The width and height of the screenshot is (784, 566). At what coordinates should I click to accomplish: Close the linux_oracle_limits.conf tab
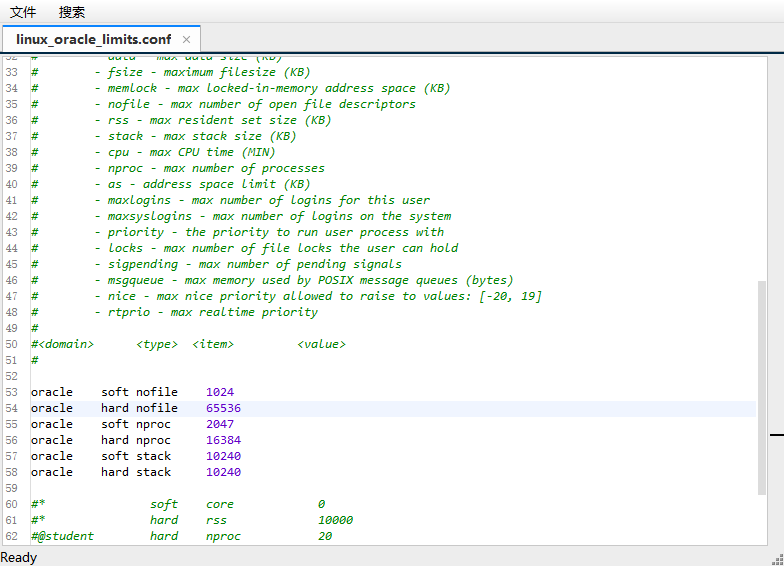pos(186,39)
